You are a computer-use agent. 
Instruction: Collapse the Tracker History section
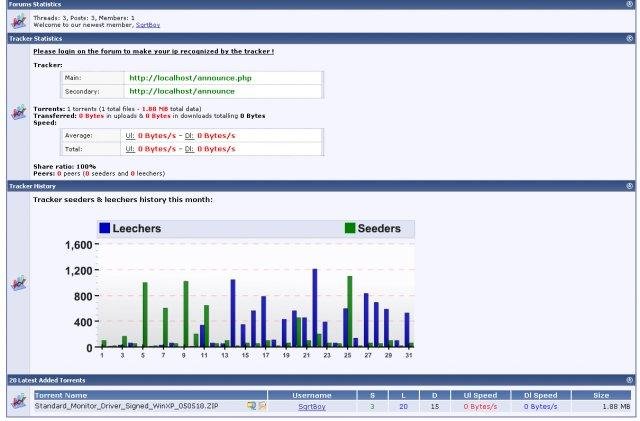[629, 186]
